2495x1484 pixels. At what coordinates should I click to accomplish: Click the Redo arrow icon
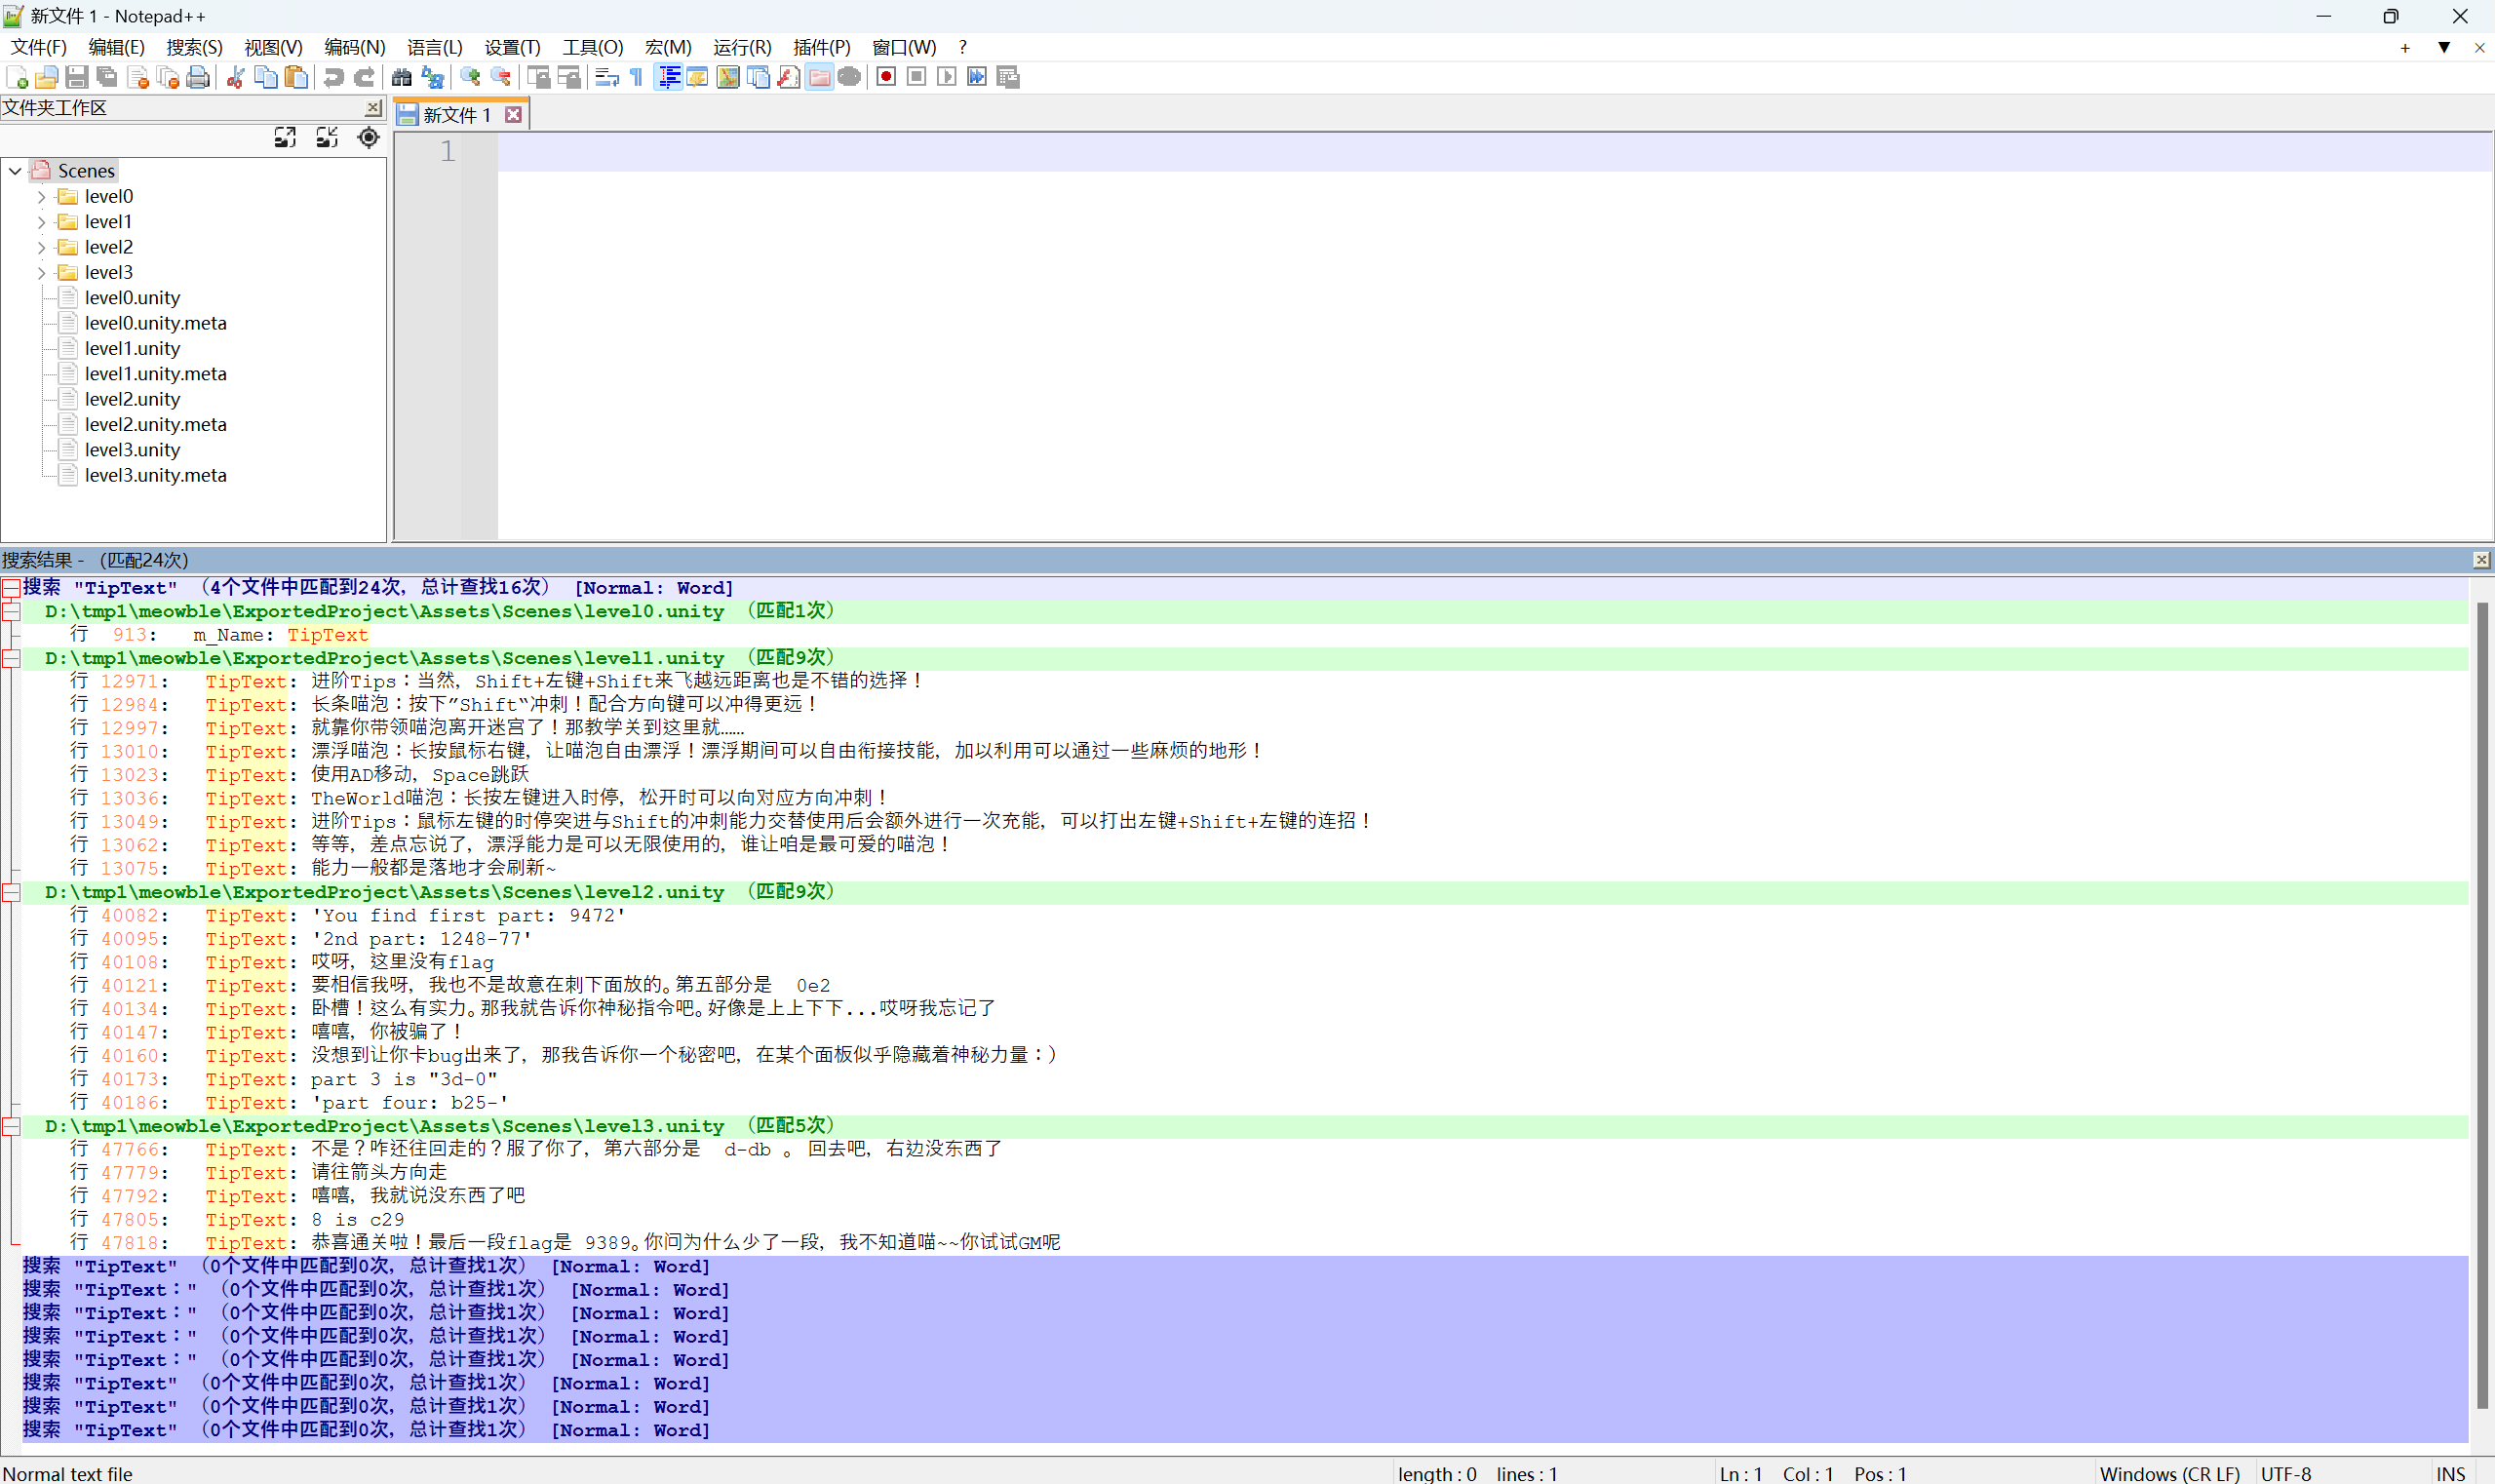click(364, 77)
